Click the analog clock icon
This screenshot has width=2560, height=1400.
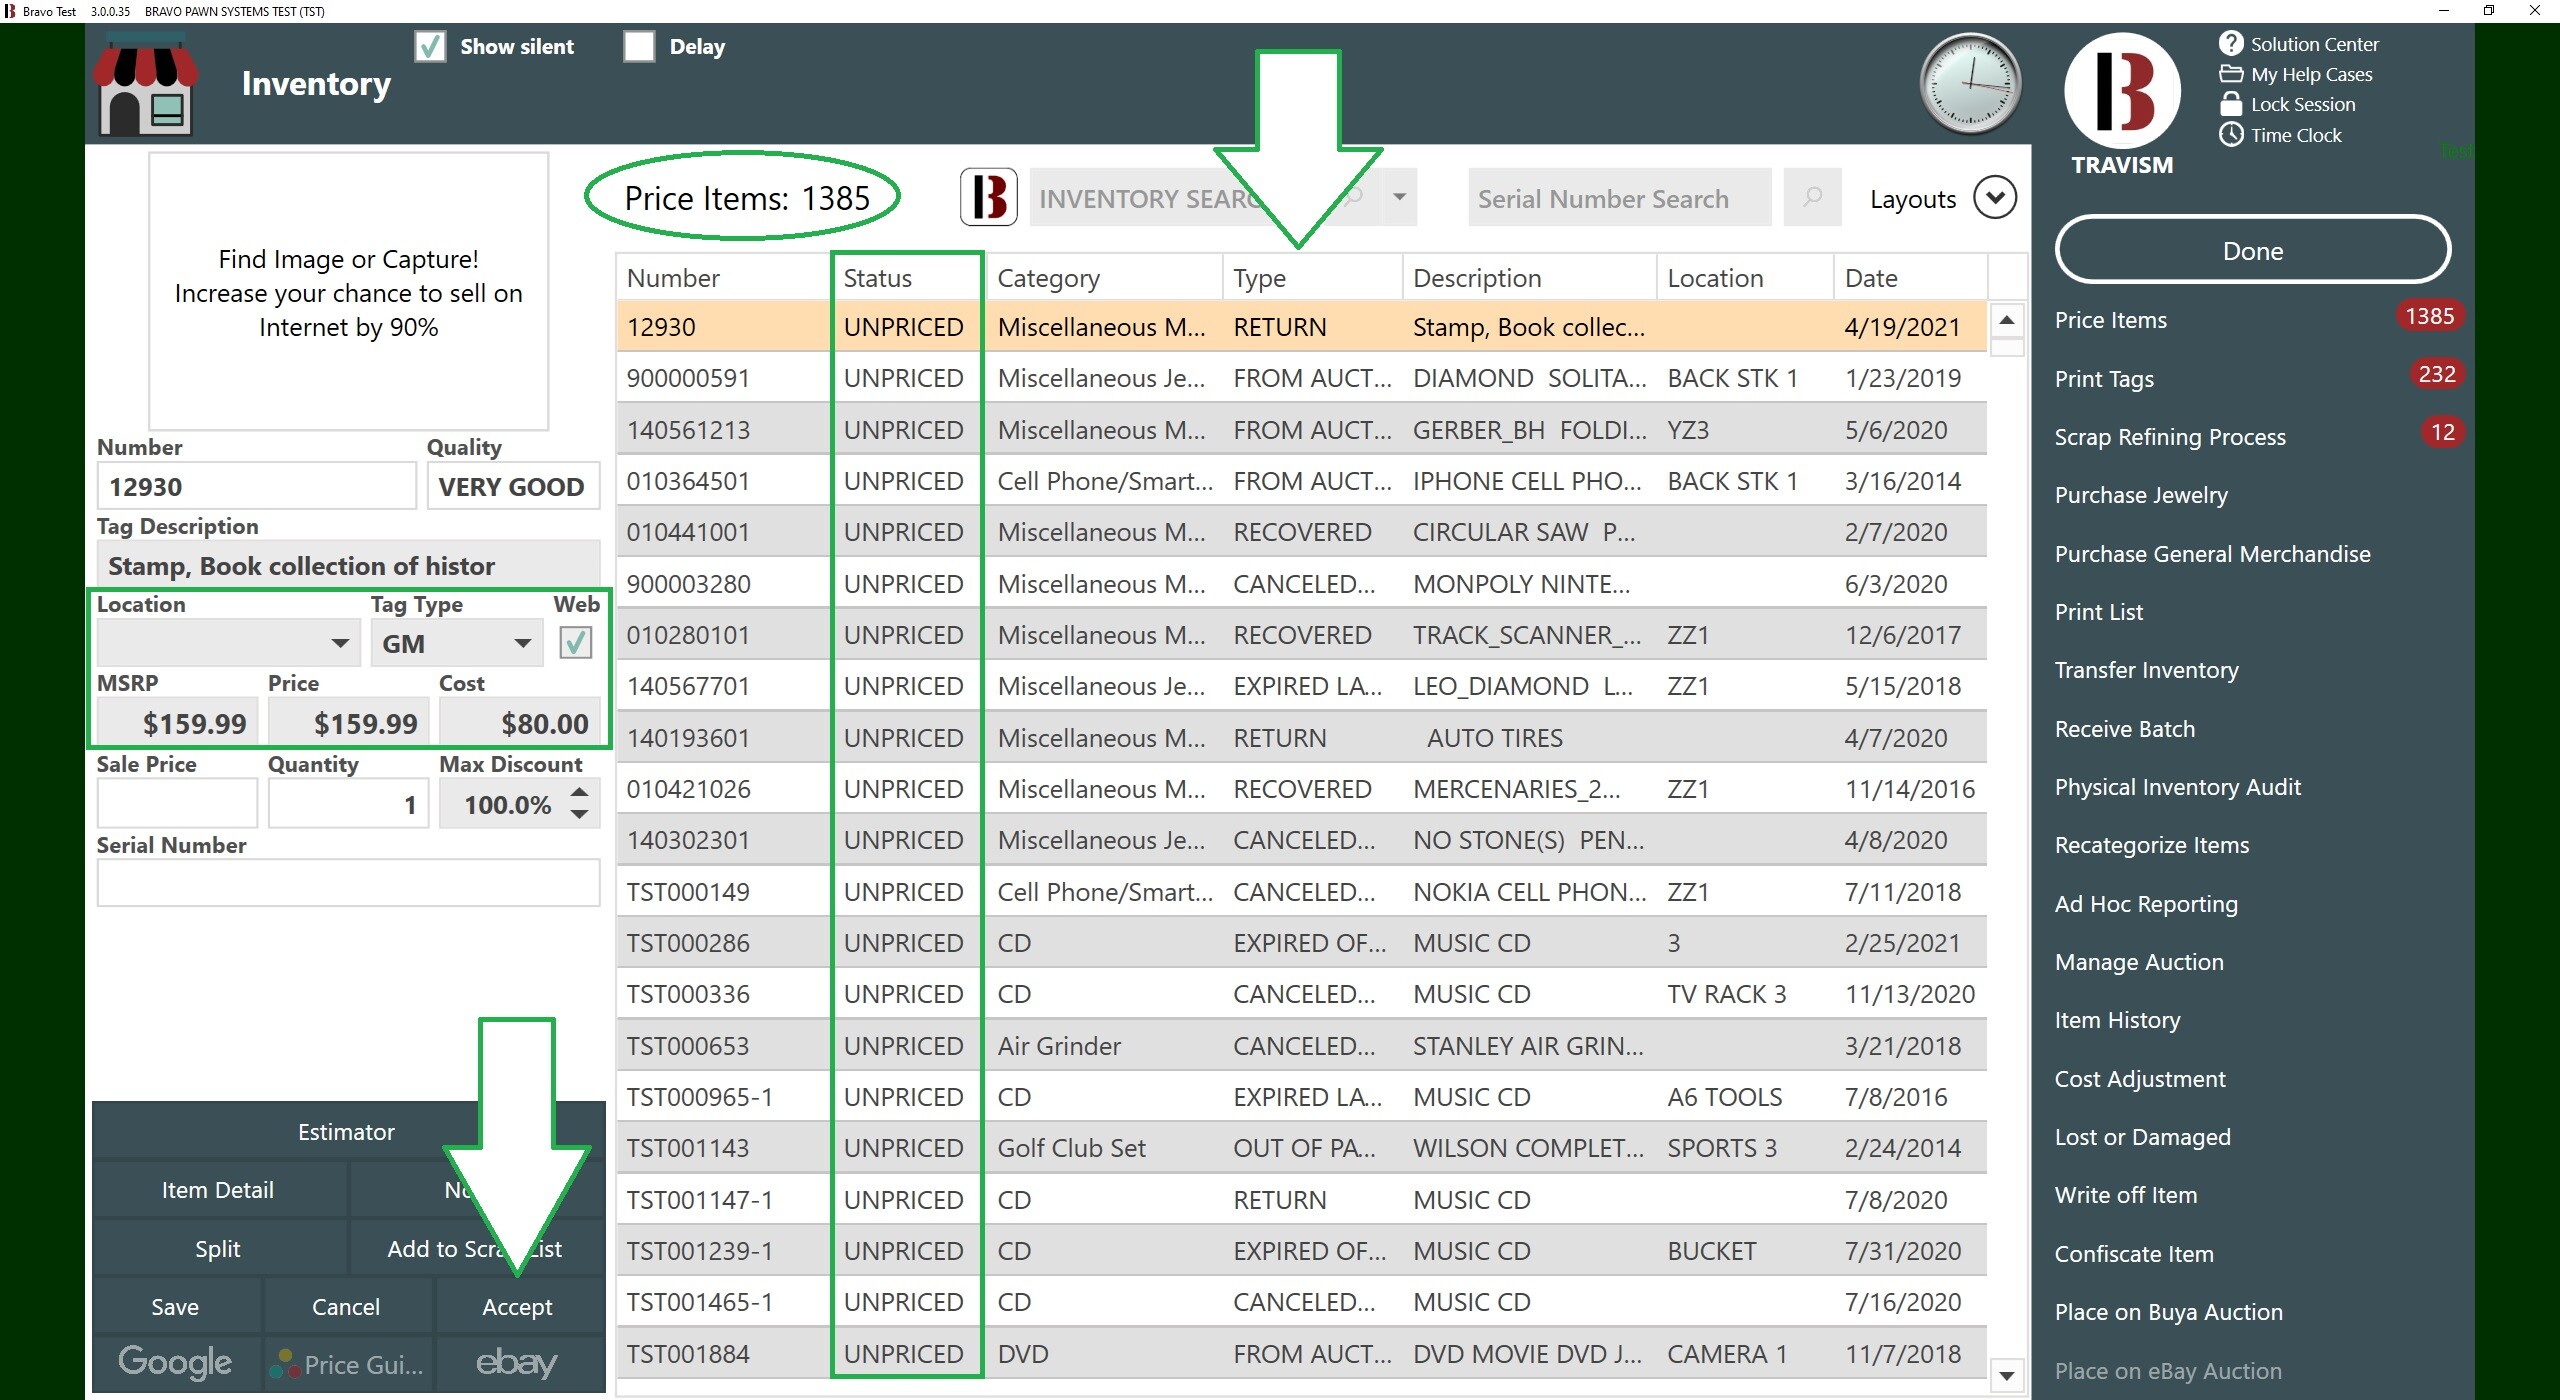1970,84
